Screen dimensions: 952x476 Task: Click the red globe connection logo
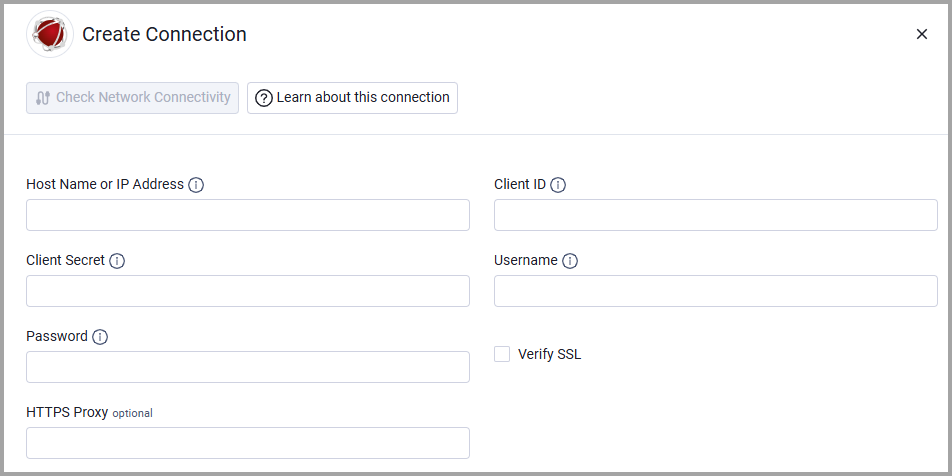[49, 35]
